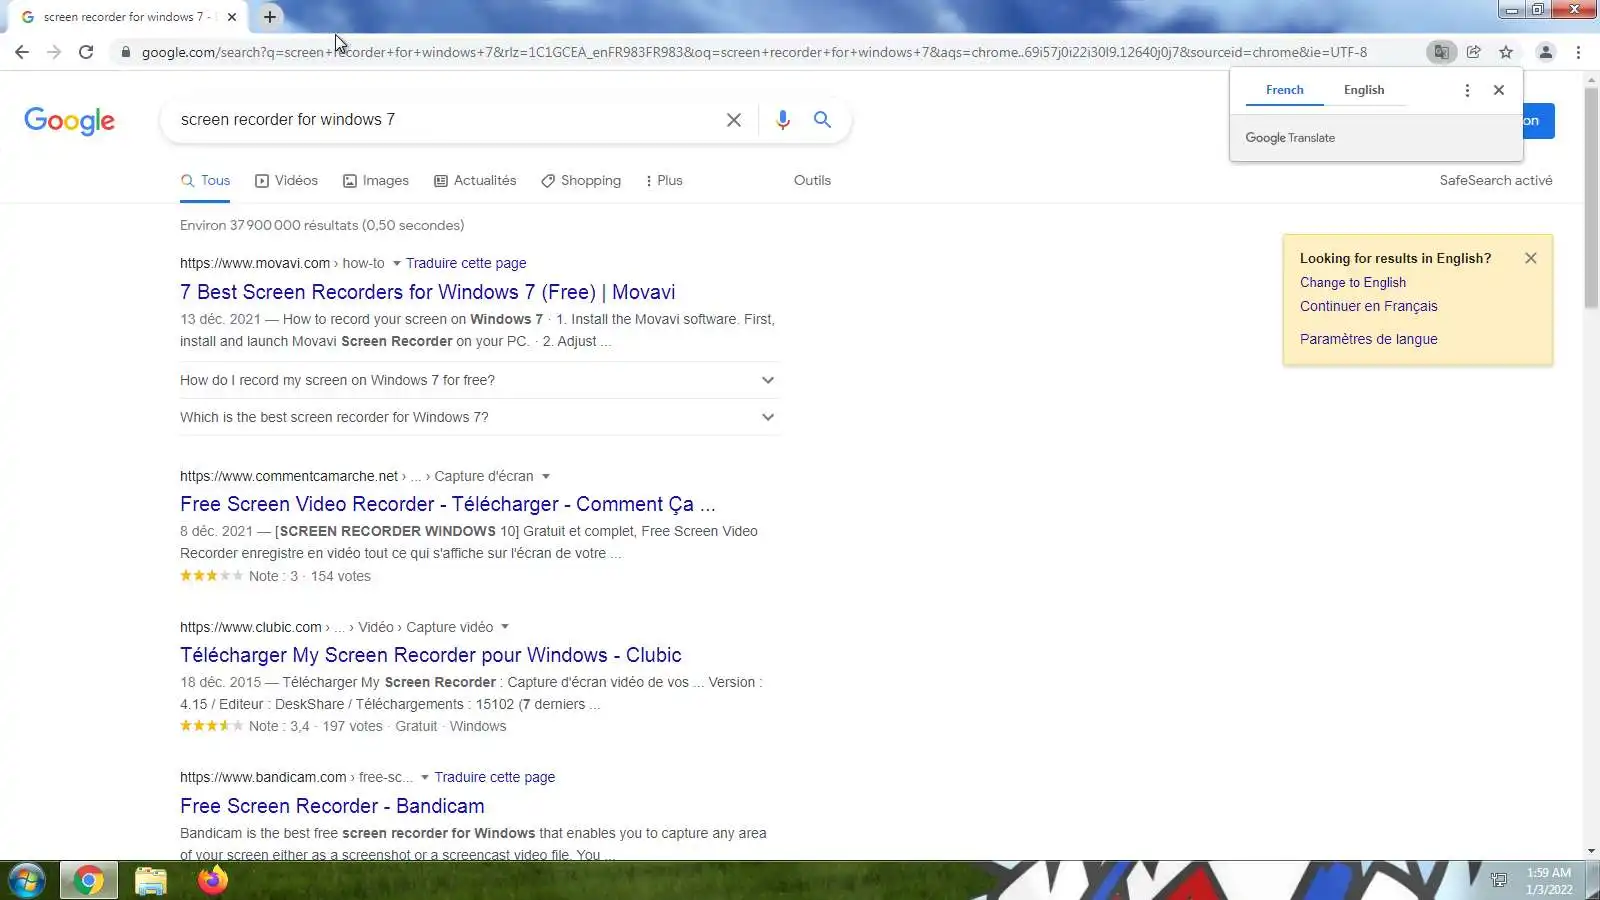Click Change to English link
Viewport: 1600px width, 900px height.
(x=1352, y=283)
